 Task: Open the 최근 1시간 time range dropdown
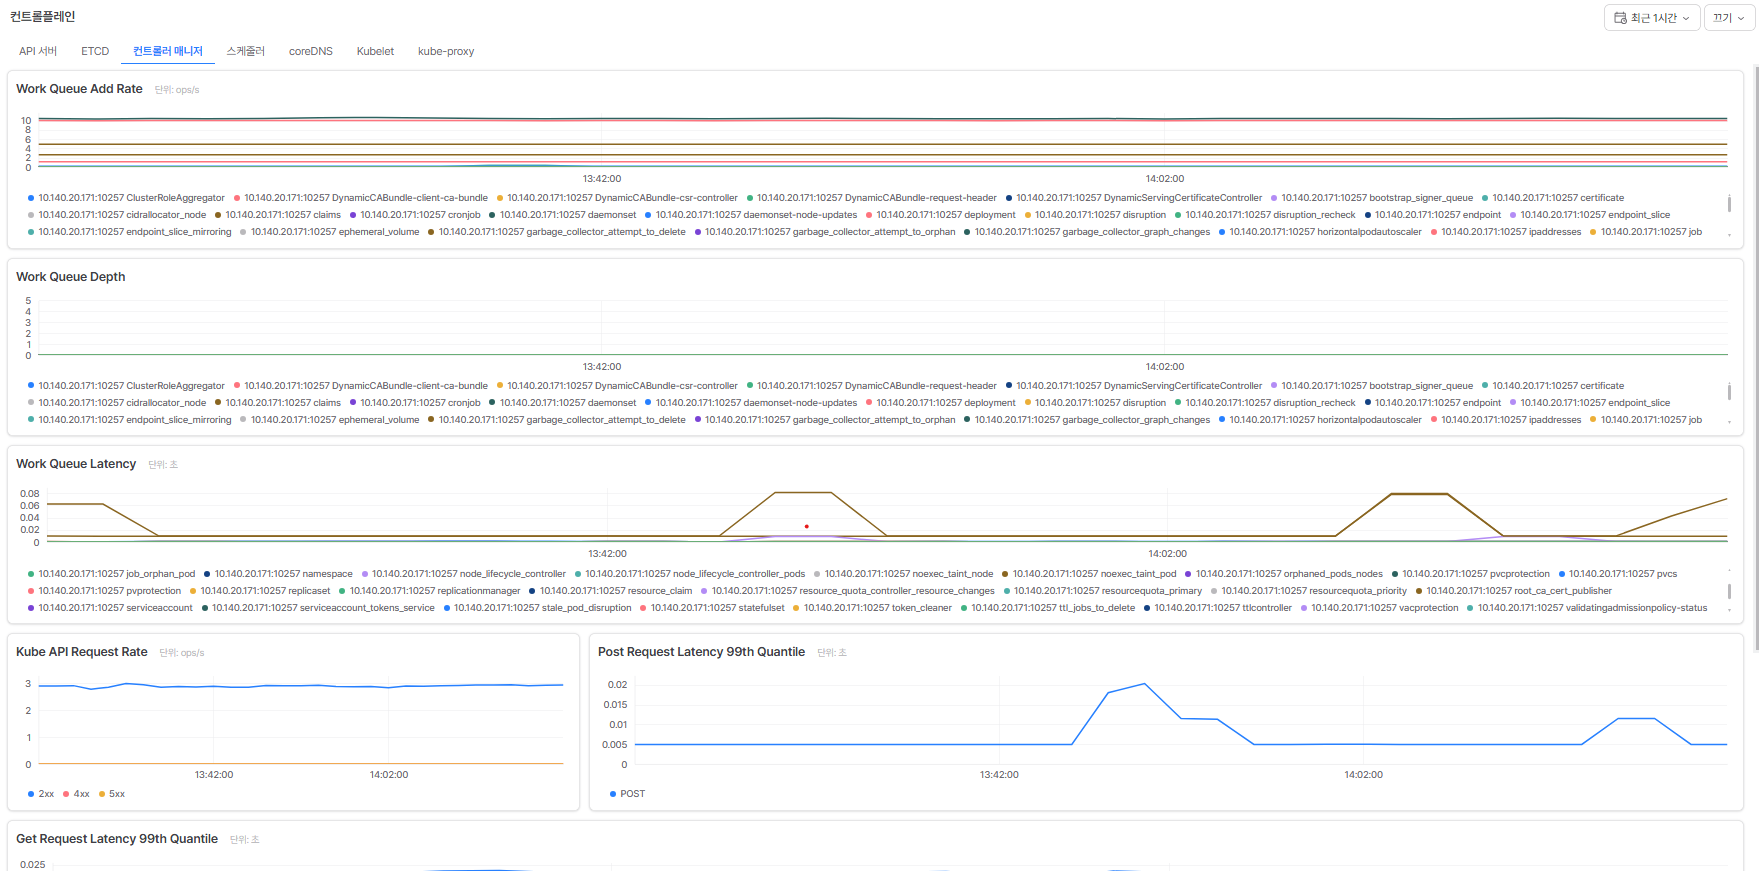[x=1651, y=18]
